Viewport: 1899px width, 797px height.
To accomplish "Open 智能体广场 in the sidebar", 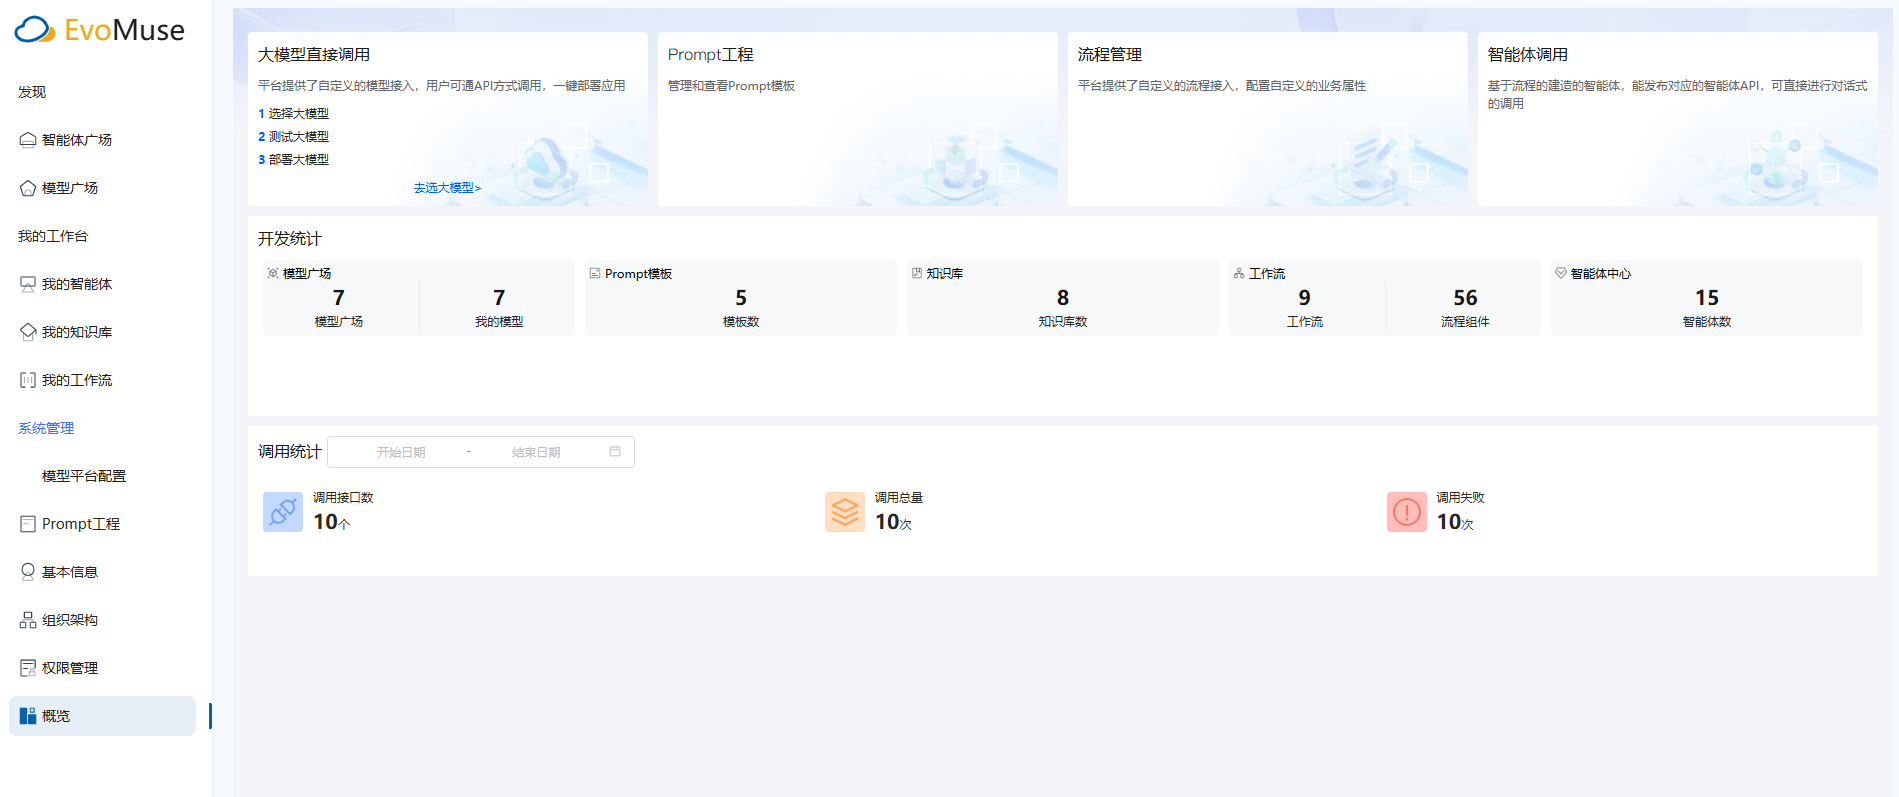I will coord(102,140).
